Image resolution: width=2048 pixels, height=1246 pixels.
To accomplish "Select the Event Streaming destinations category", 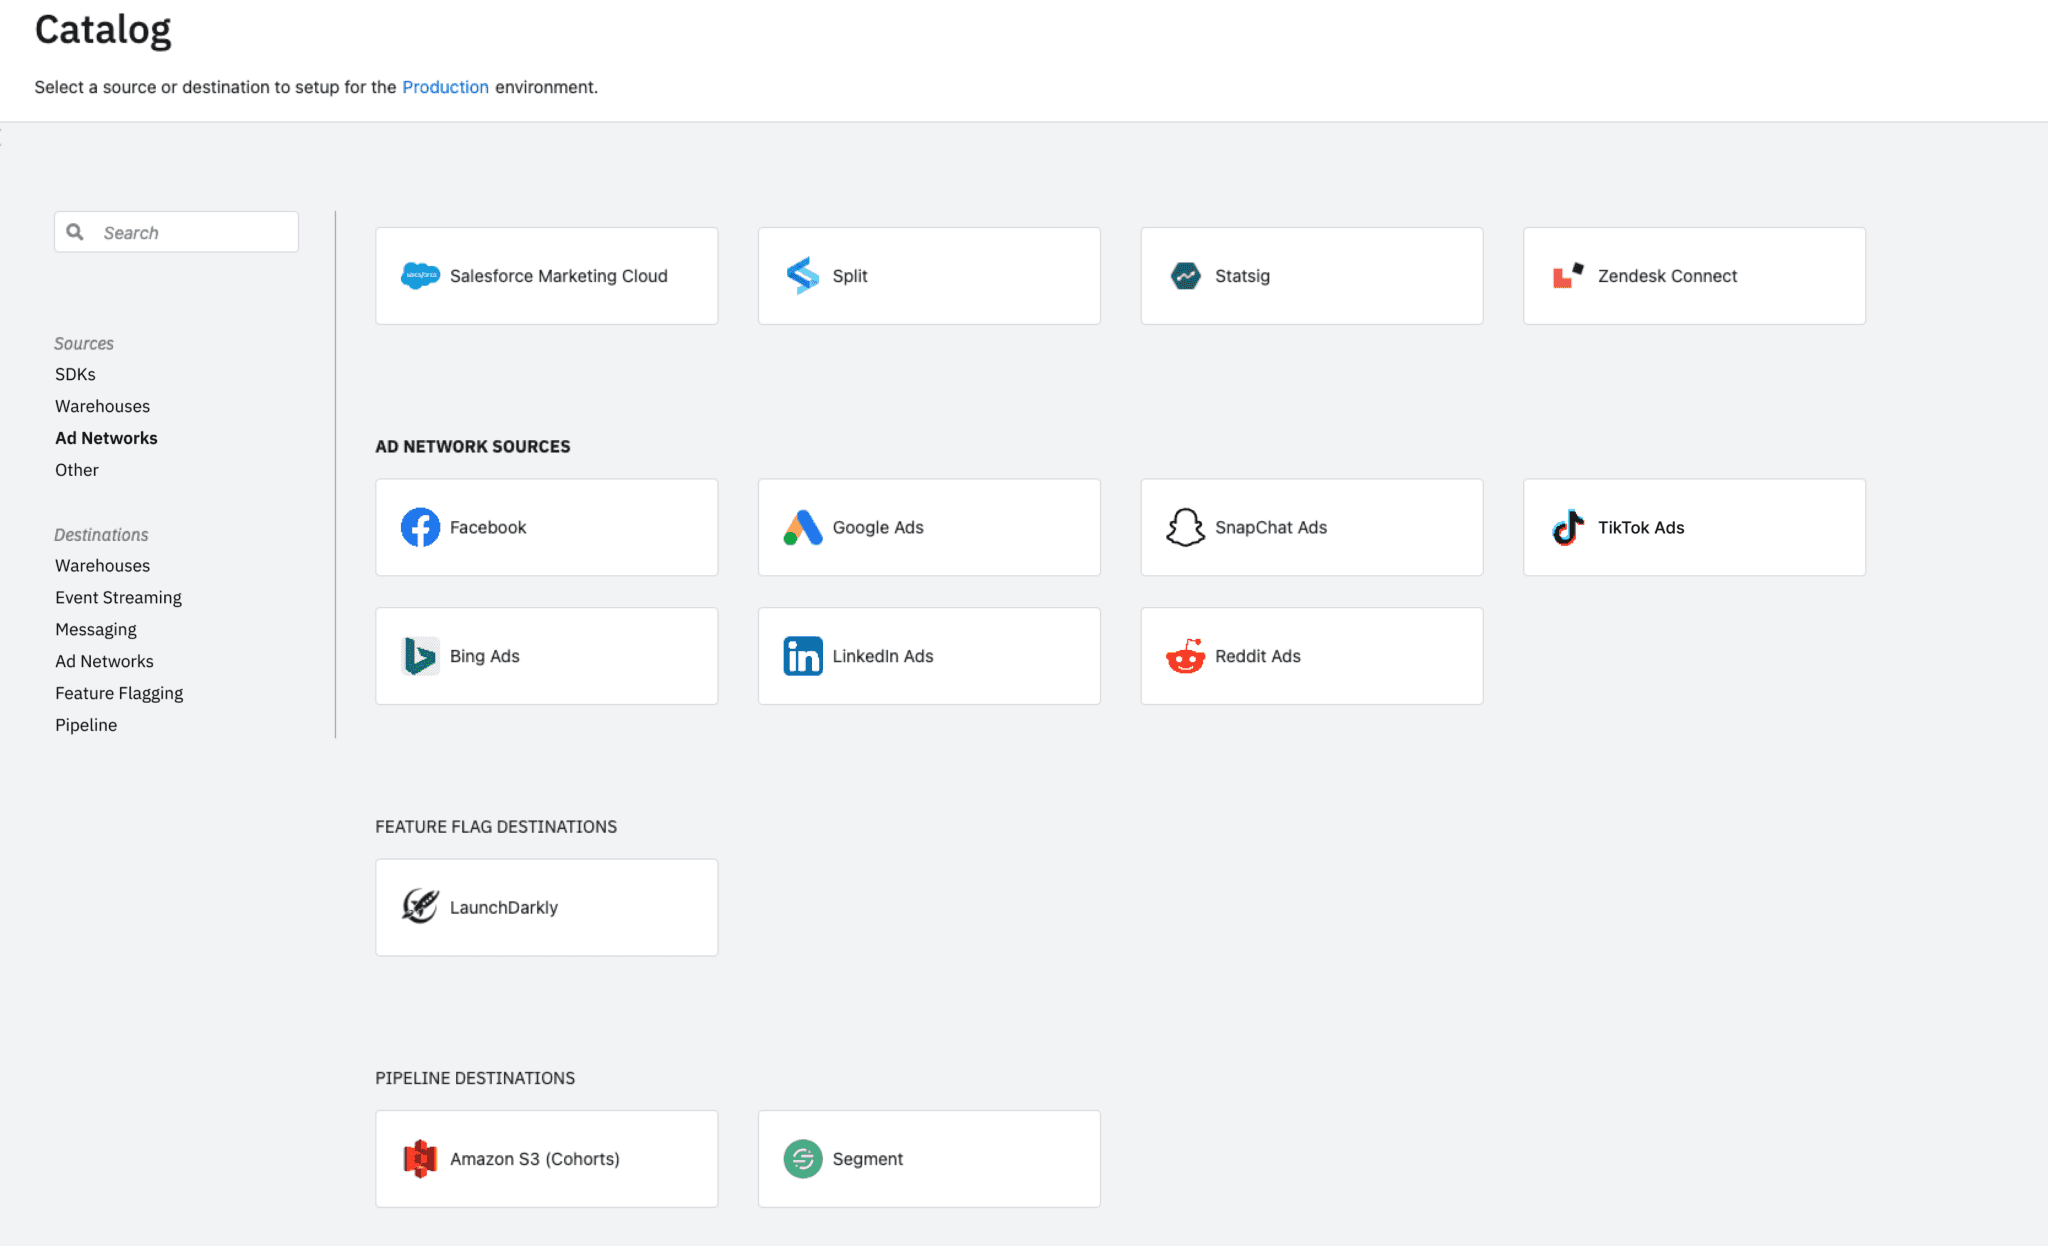I will [118, 597].
